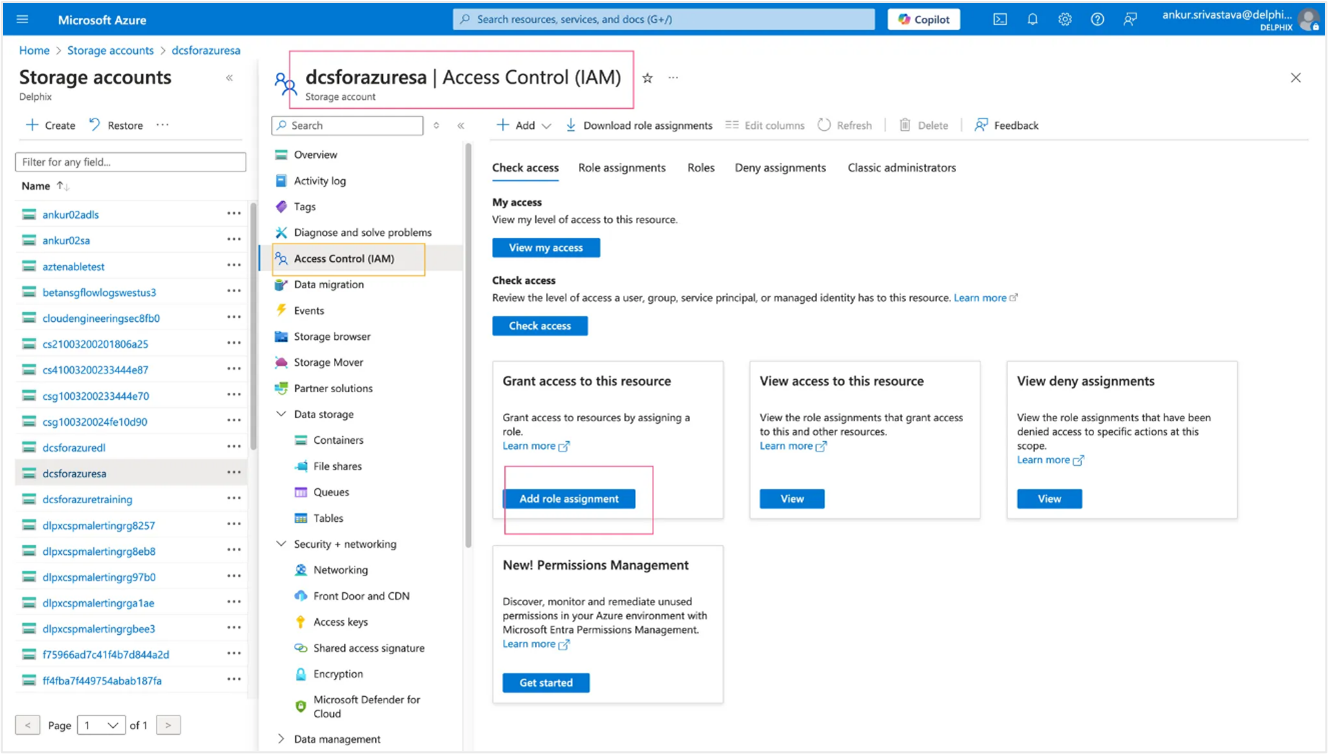1328x754 pixels.
Task: Click the resource menu Search box
Action: 347,126
